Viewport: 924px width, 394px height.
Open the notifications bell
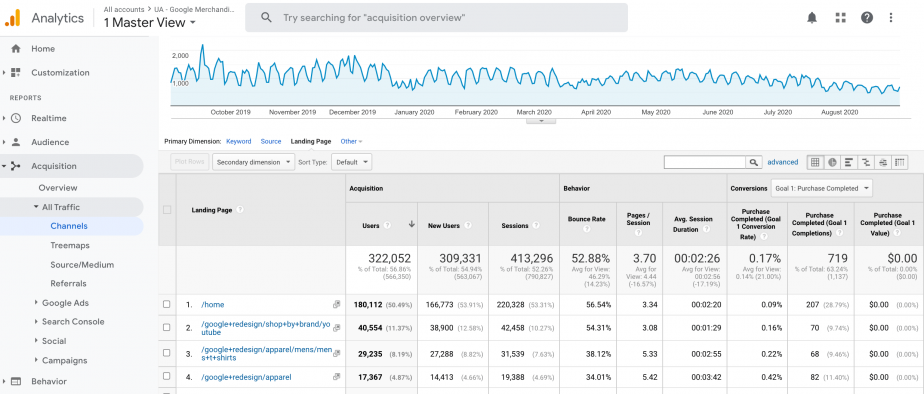[812, 18]
